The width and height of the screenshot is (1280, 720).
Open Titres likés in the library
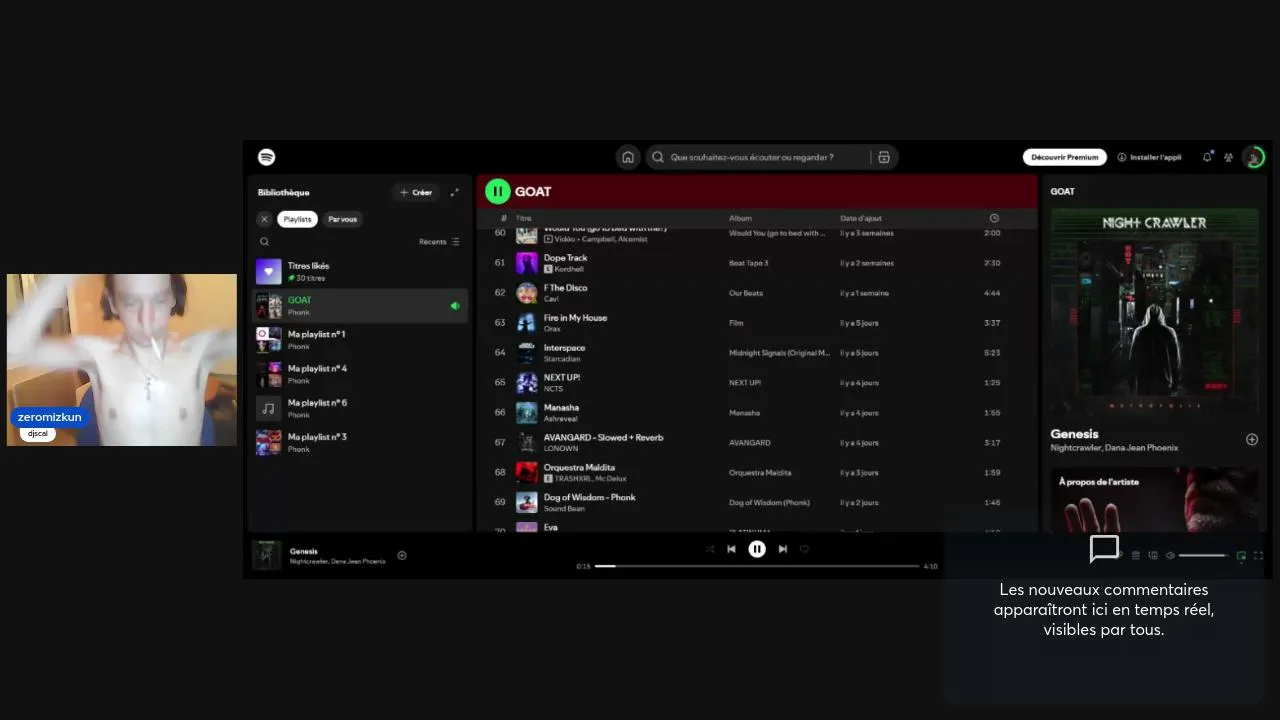coord(360,271)
